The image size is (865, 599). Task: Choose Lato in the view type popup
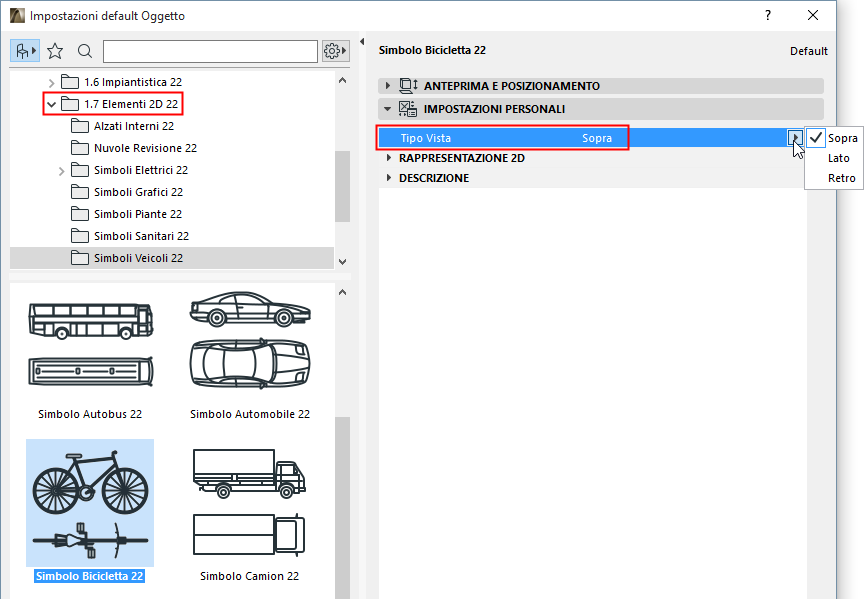pyautogui.click(x=835, y=158)
